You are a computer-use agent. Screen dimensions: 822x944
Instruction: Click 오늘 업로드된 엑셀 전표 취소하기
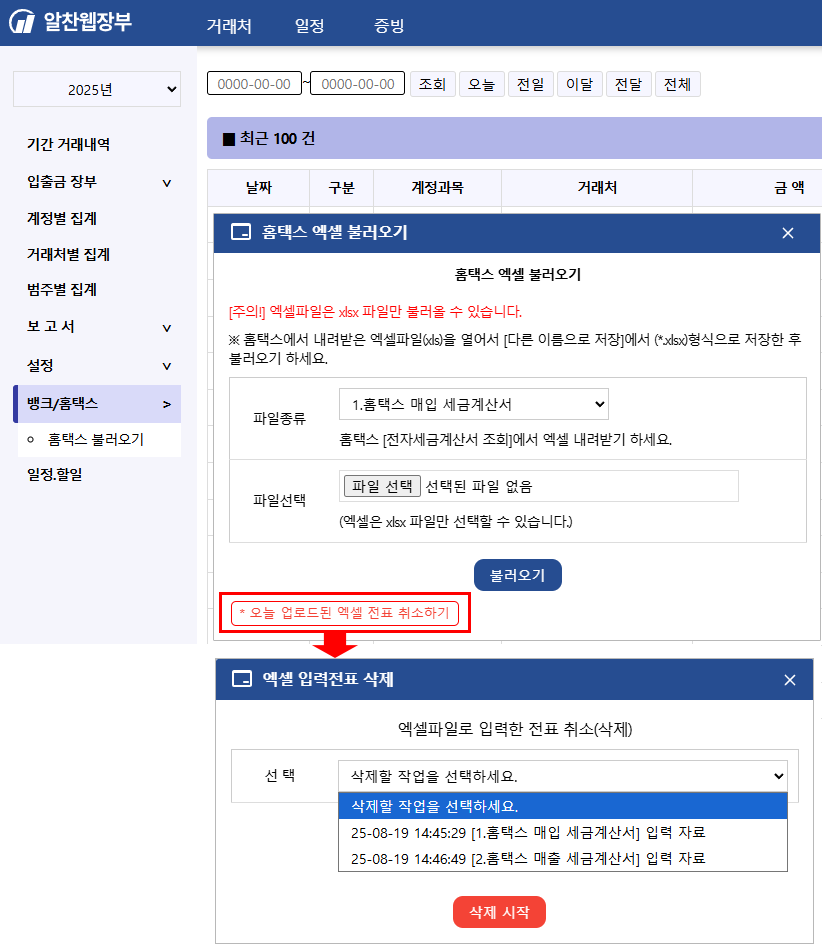(344, 613)
